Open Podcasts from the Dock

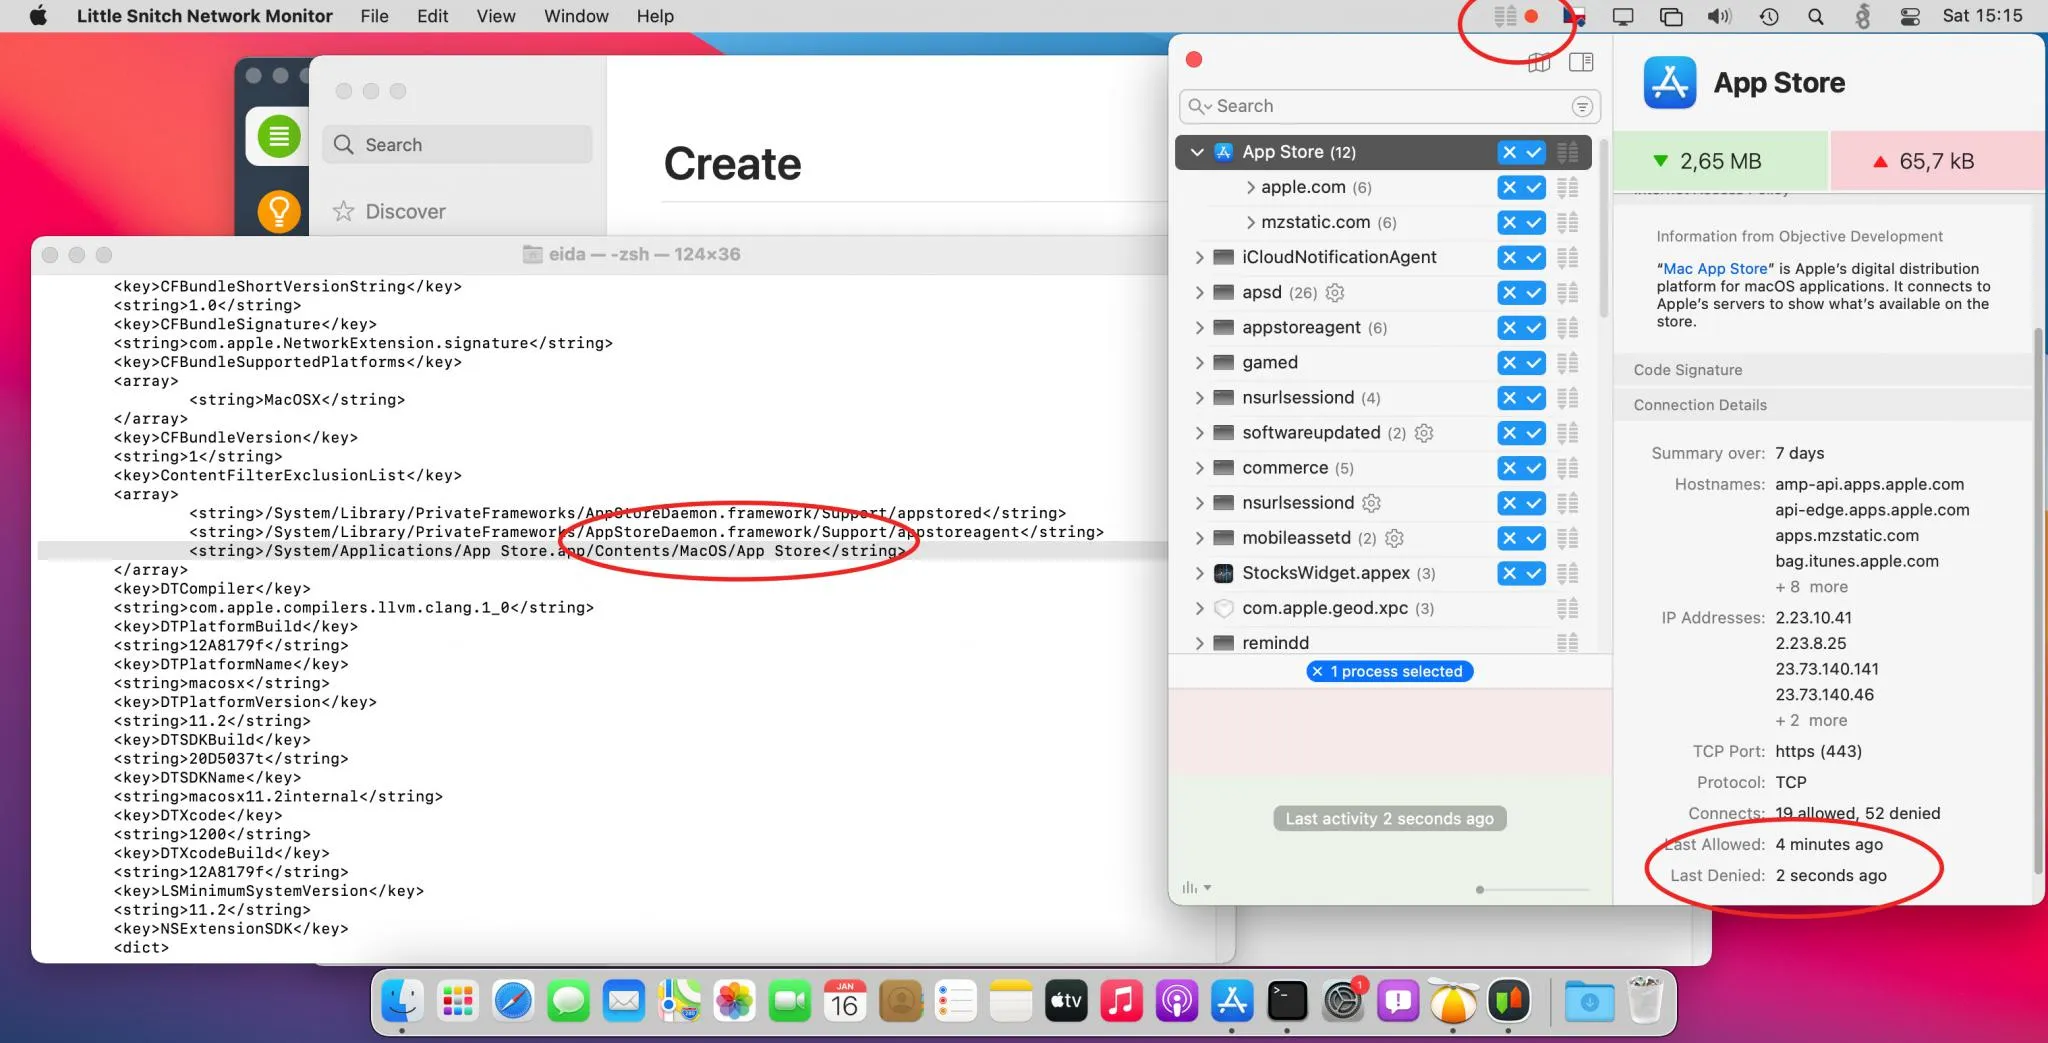(x=1177, y=1000)
